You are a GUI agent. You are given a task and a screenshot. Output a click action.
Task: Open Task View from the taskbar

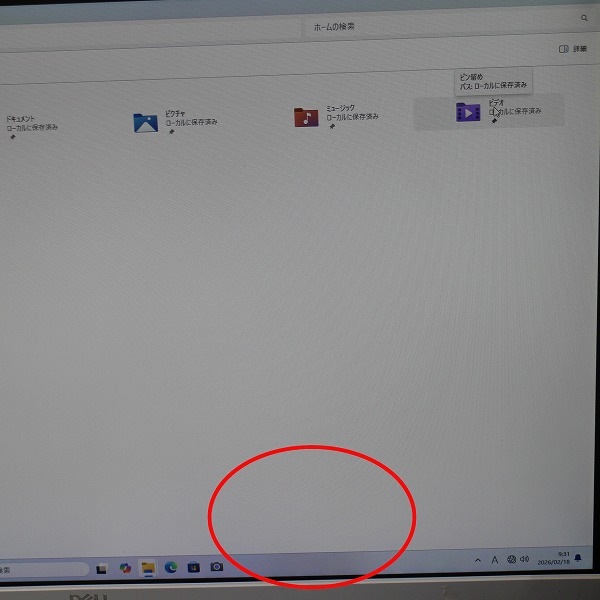[102, 569]
